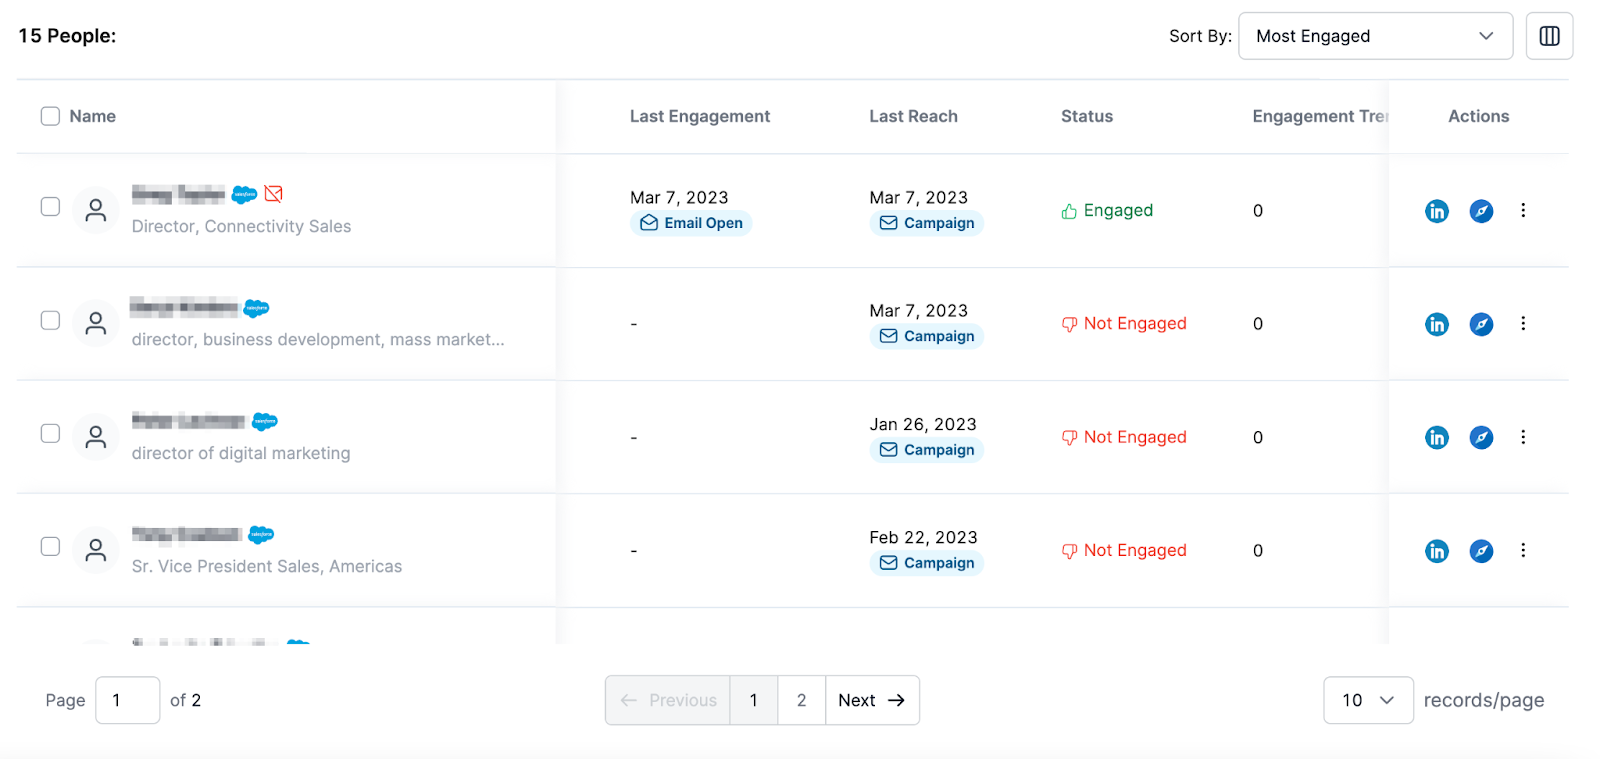Open LinkedIn profile for Director, Connectivity Sales

pos(1436,211)
